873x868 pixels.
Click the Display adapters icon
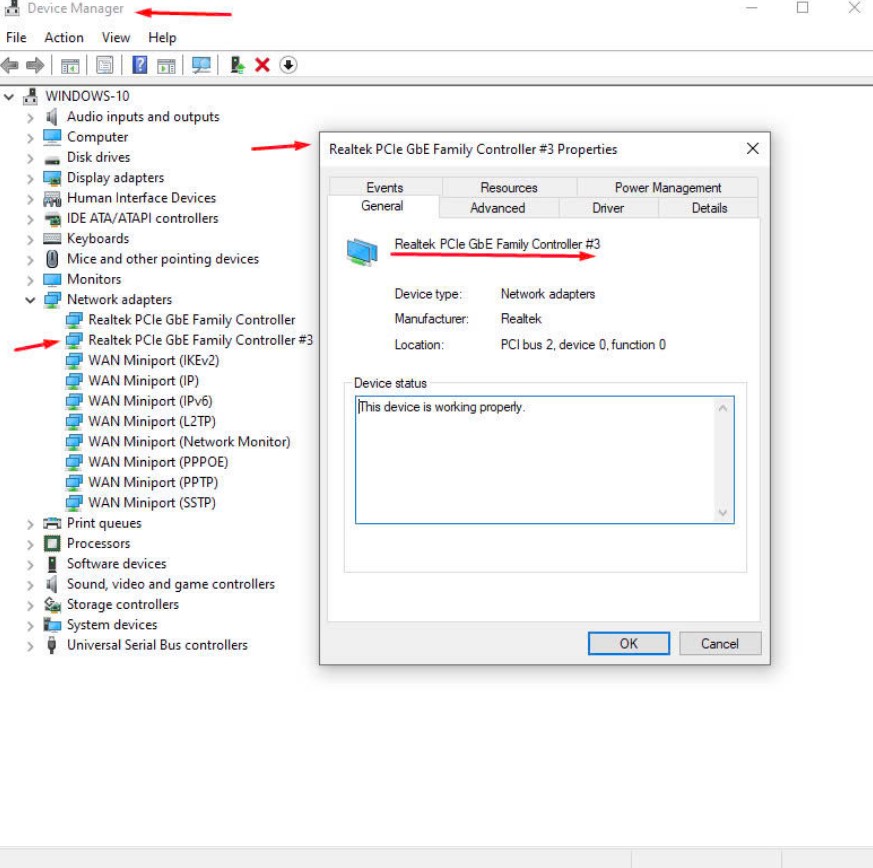point(52,178)
